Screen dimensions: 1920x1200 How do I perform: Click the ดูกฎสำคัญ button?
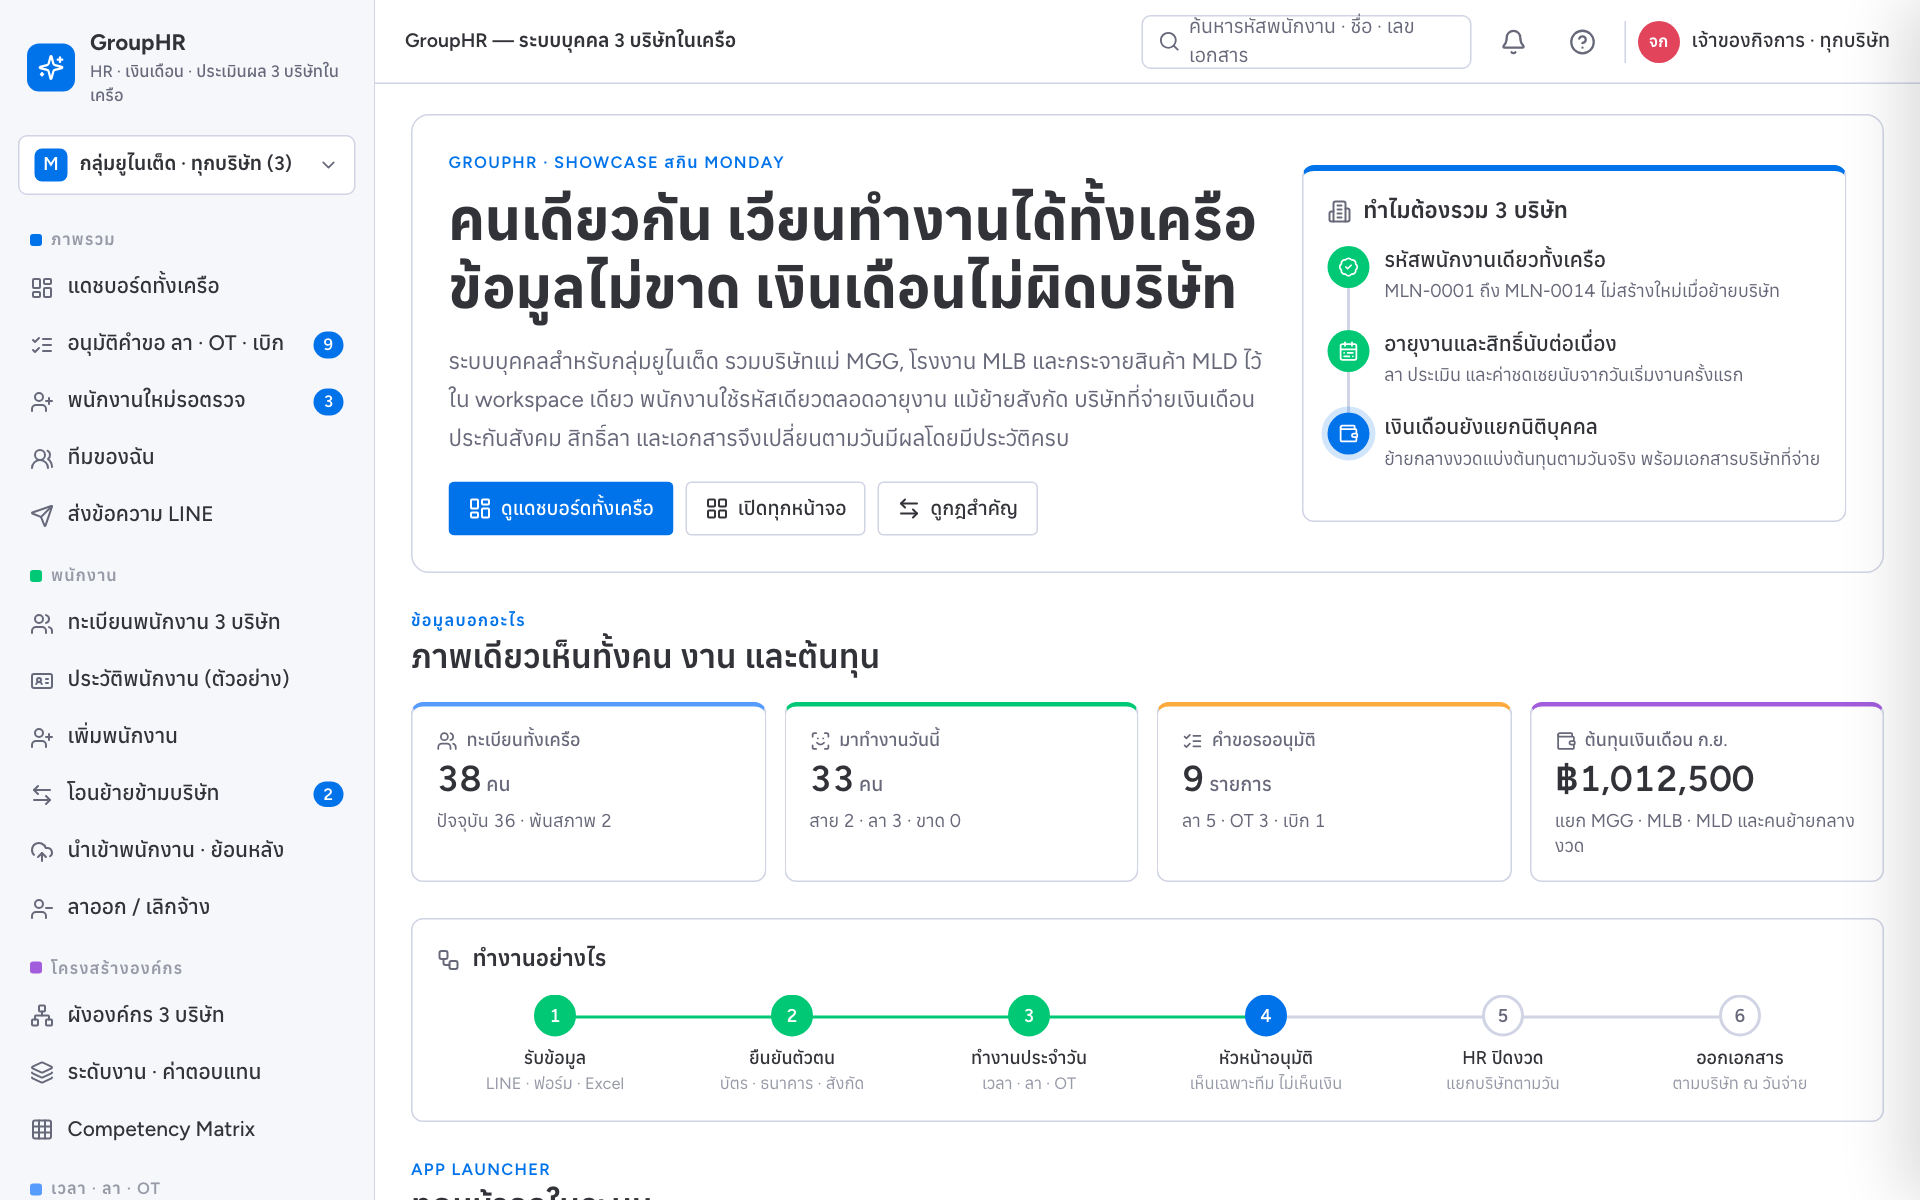pyautogui.click(x=957, y=509)
